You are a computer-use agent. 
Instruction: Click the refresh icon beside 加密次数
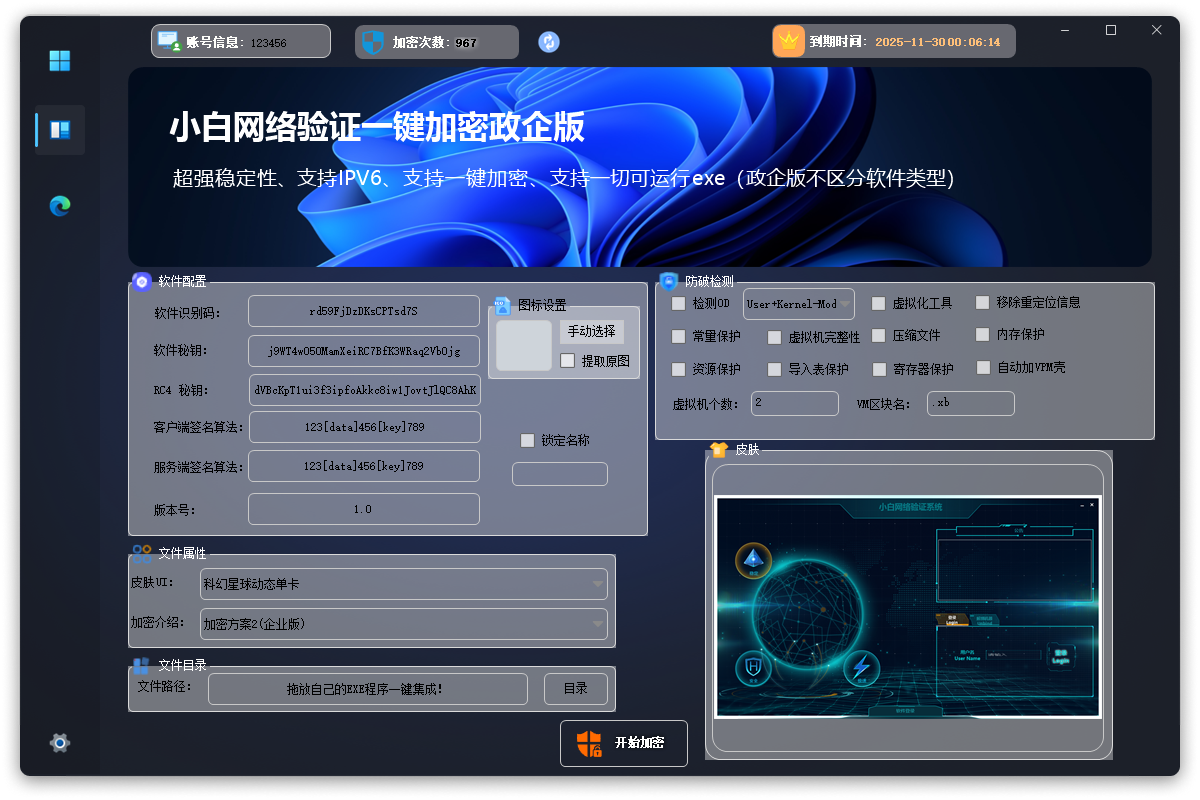(x=548, y=42)
